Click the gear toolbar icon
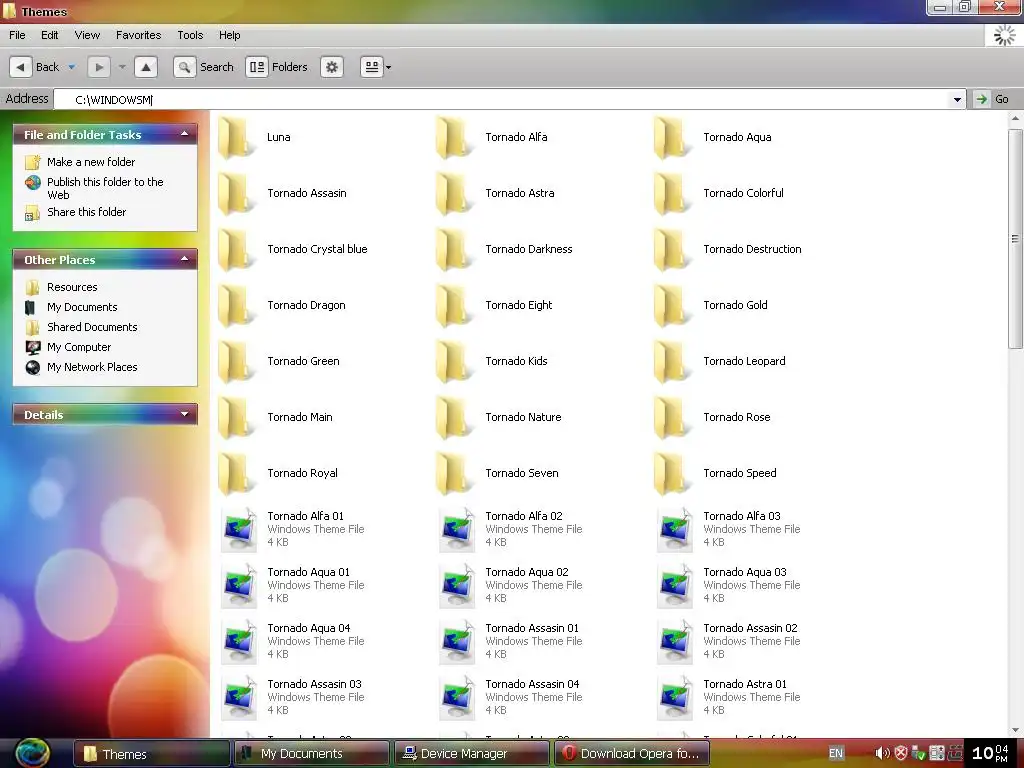This screenshot has height=768, width=1024. [332, 67]
